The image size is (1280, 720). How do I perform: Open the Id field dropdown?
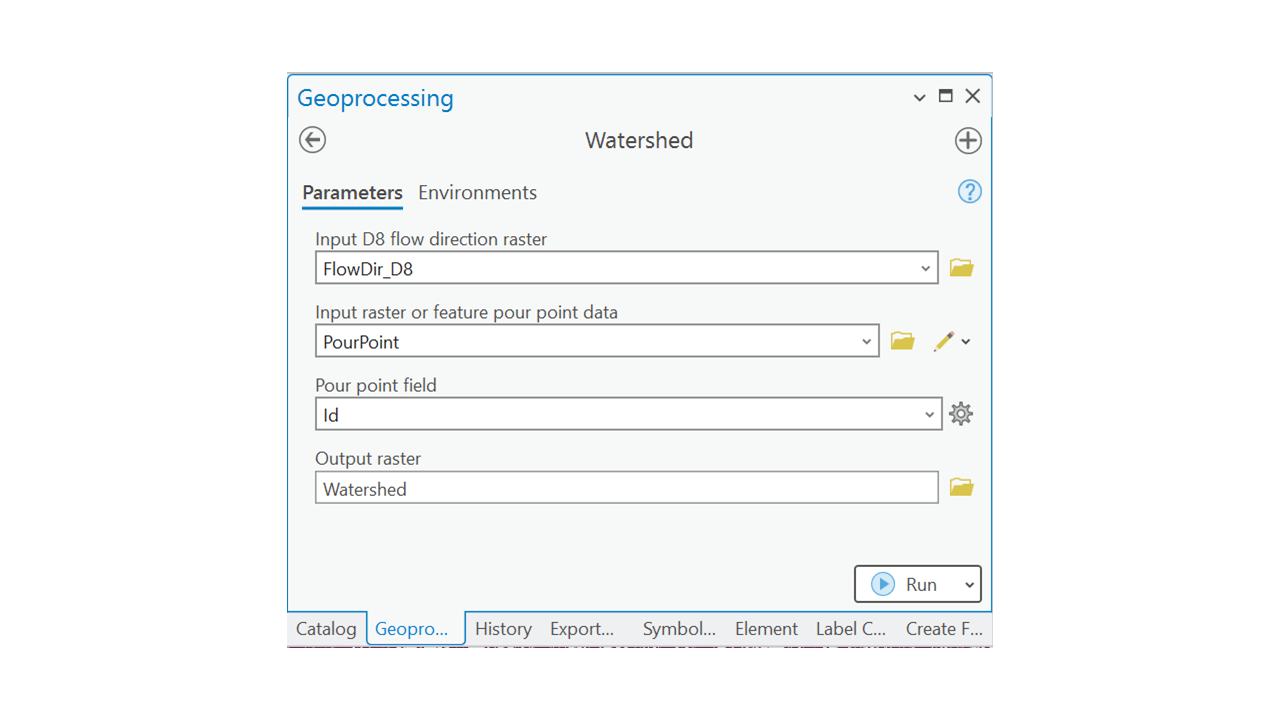pyautogui.click(x=929, y=414)
